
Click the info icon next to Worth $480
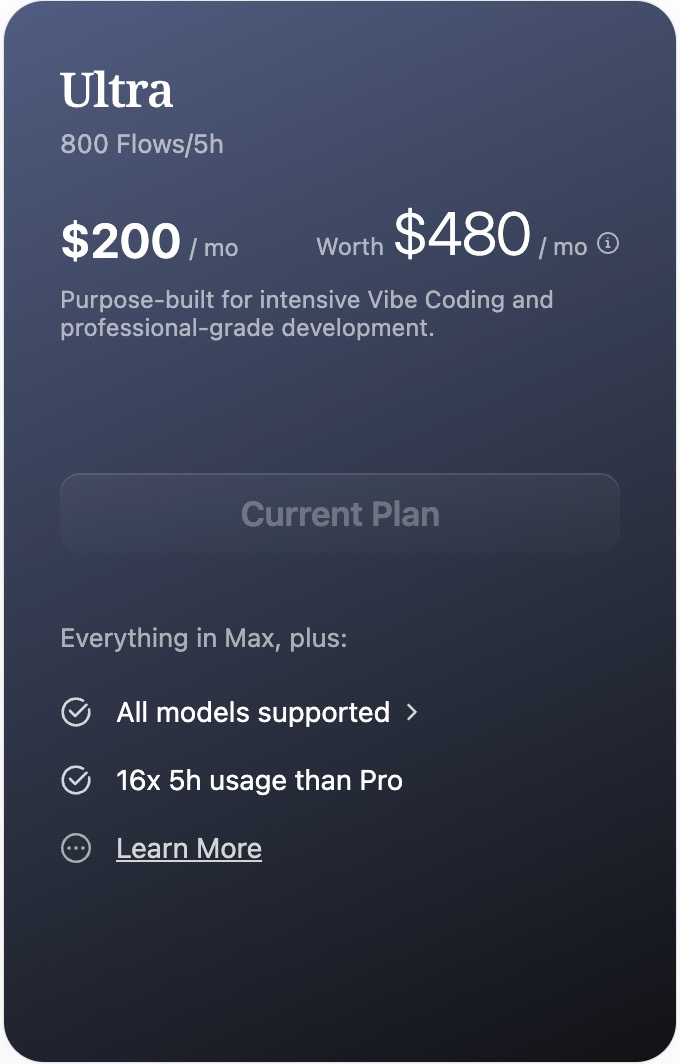tap(608, 243)
